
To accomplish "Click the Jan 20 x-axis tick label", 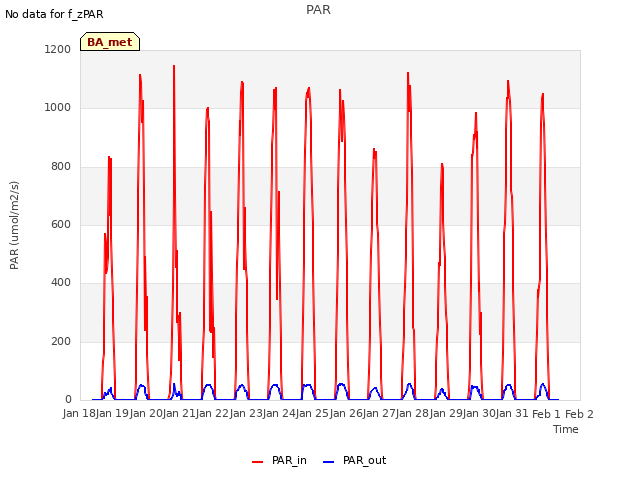I will [x=146, y=414].
